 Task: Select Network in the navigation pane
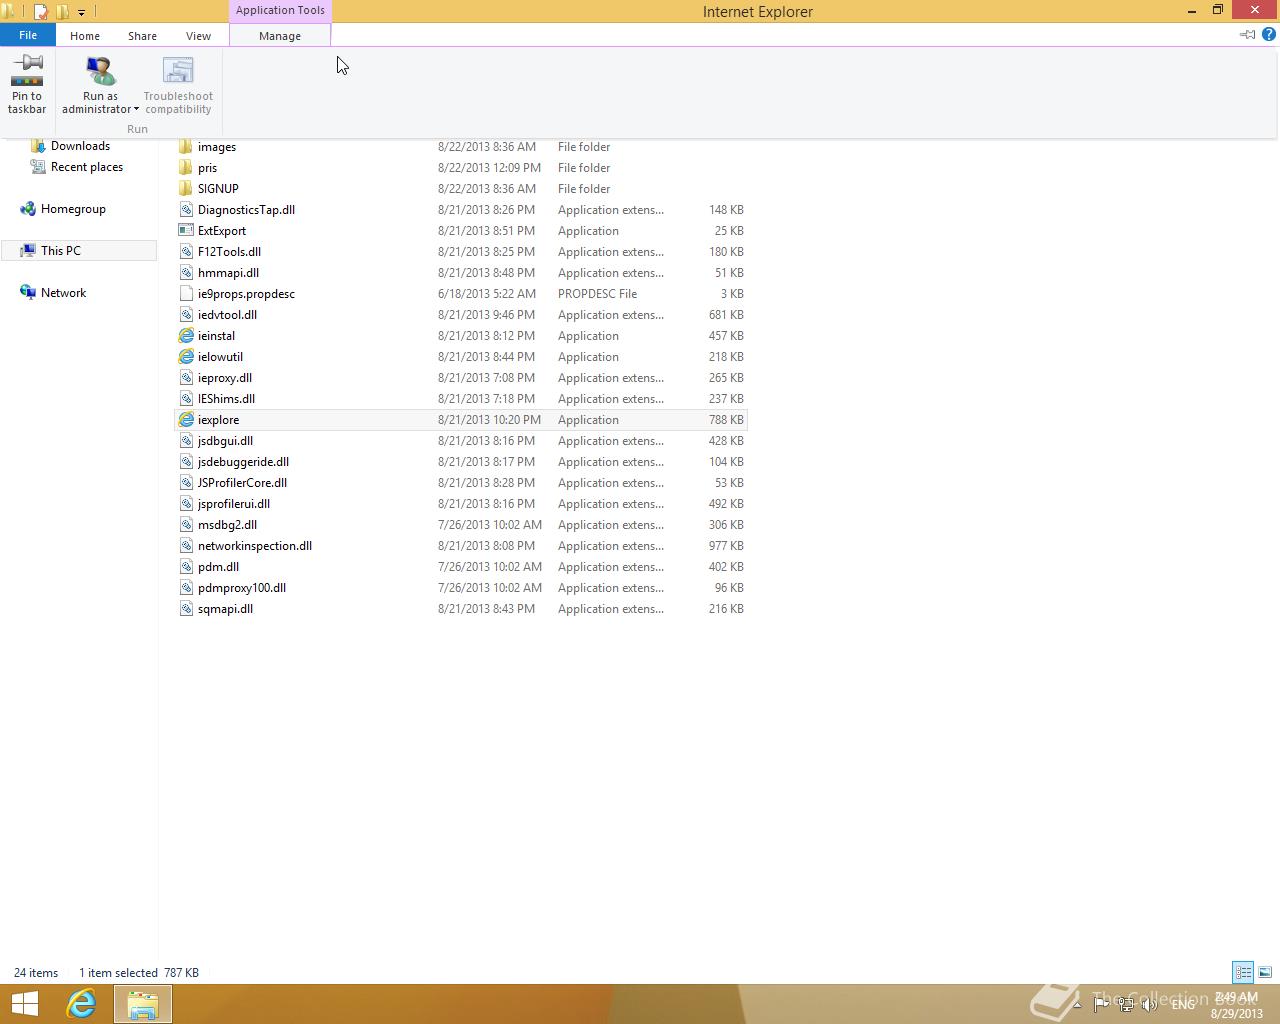(63, 293)
